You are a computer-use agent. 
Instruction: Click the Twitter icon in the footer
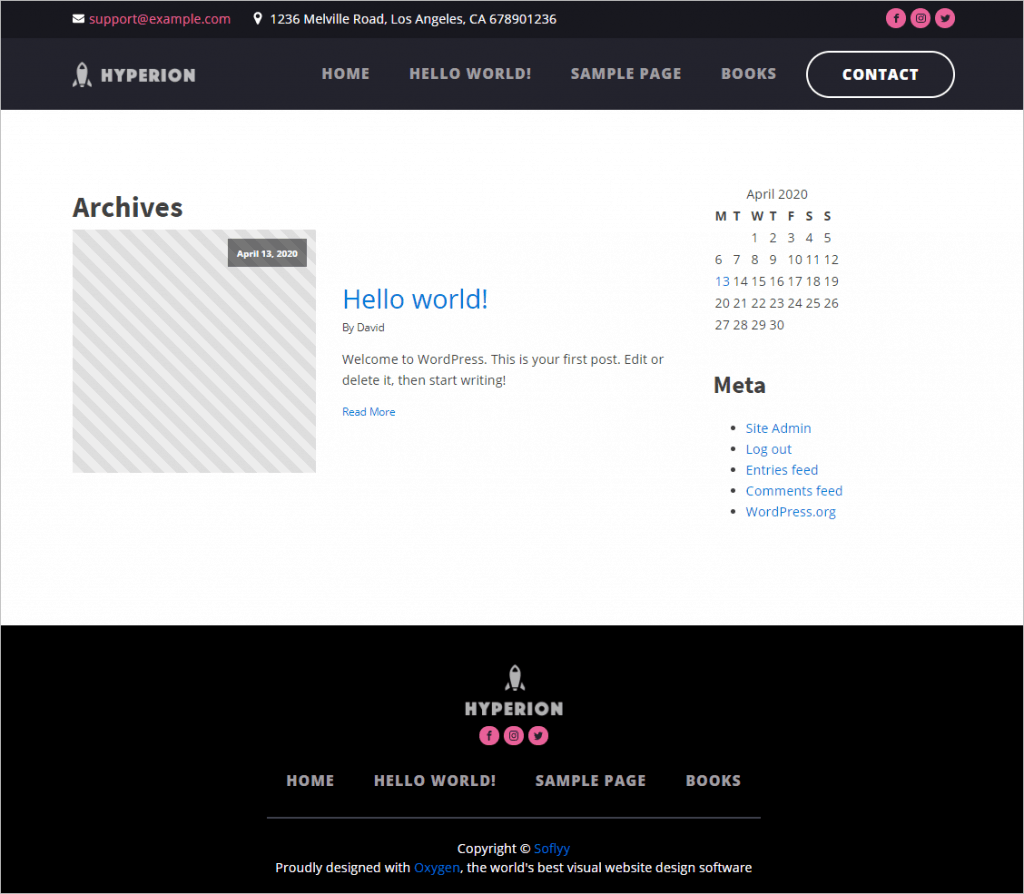click(538, 735)
